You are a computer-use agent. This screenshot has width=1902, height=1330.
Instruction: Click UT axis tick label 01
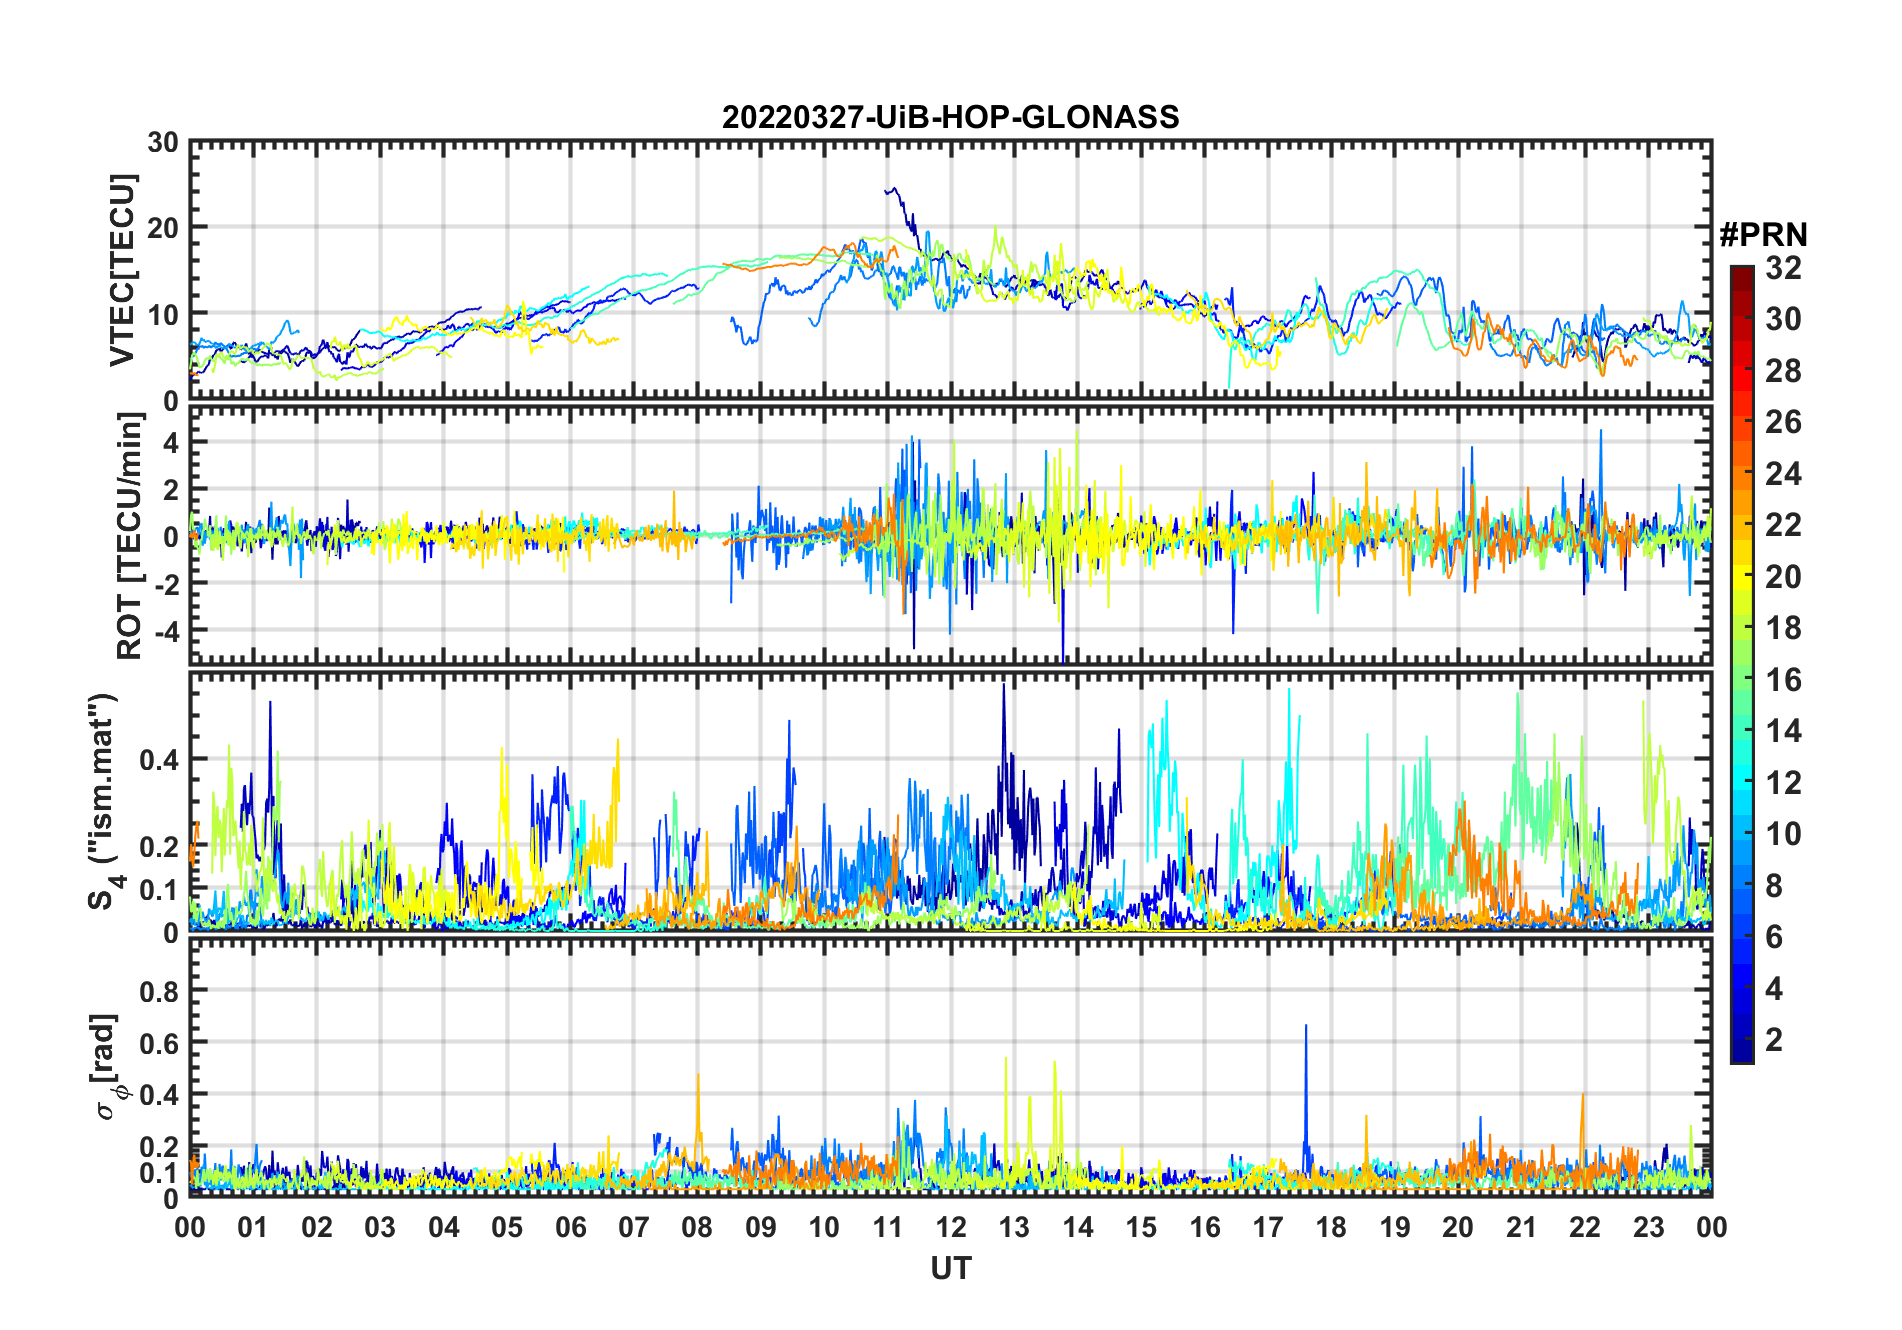[x=253, y=1228]
